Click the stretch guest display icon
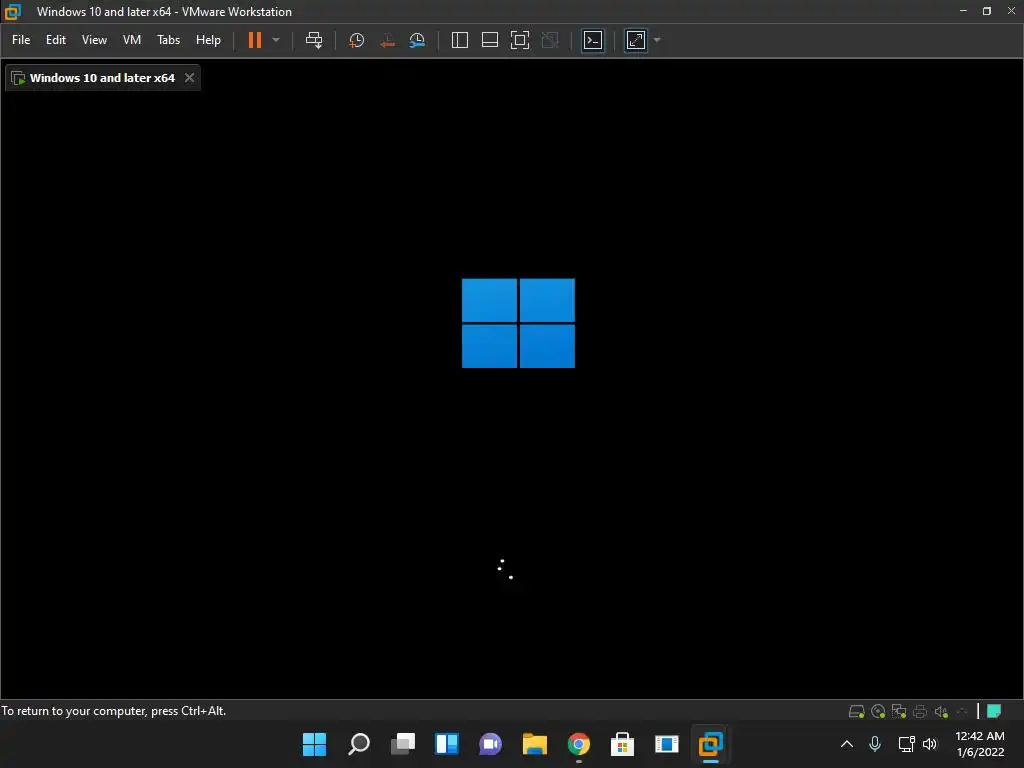1024x768 pixels. (x=636, y=40)
